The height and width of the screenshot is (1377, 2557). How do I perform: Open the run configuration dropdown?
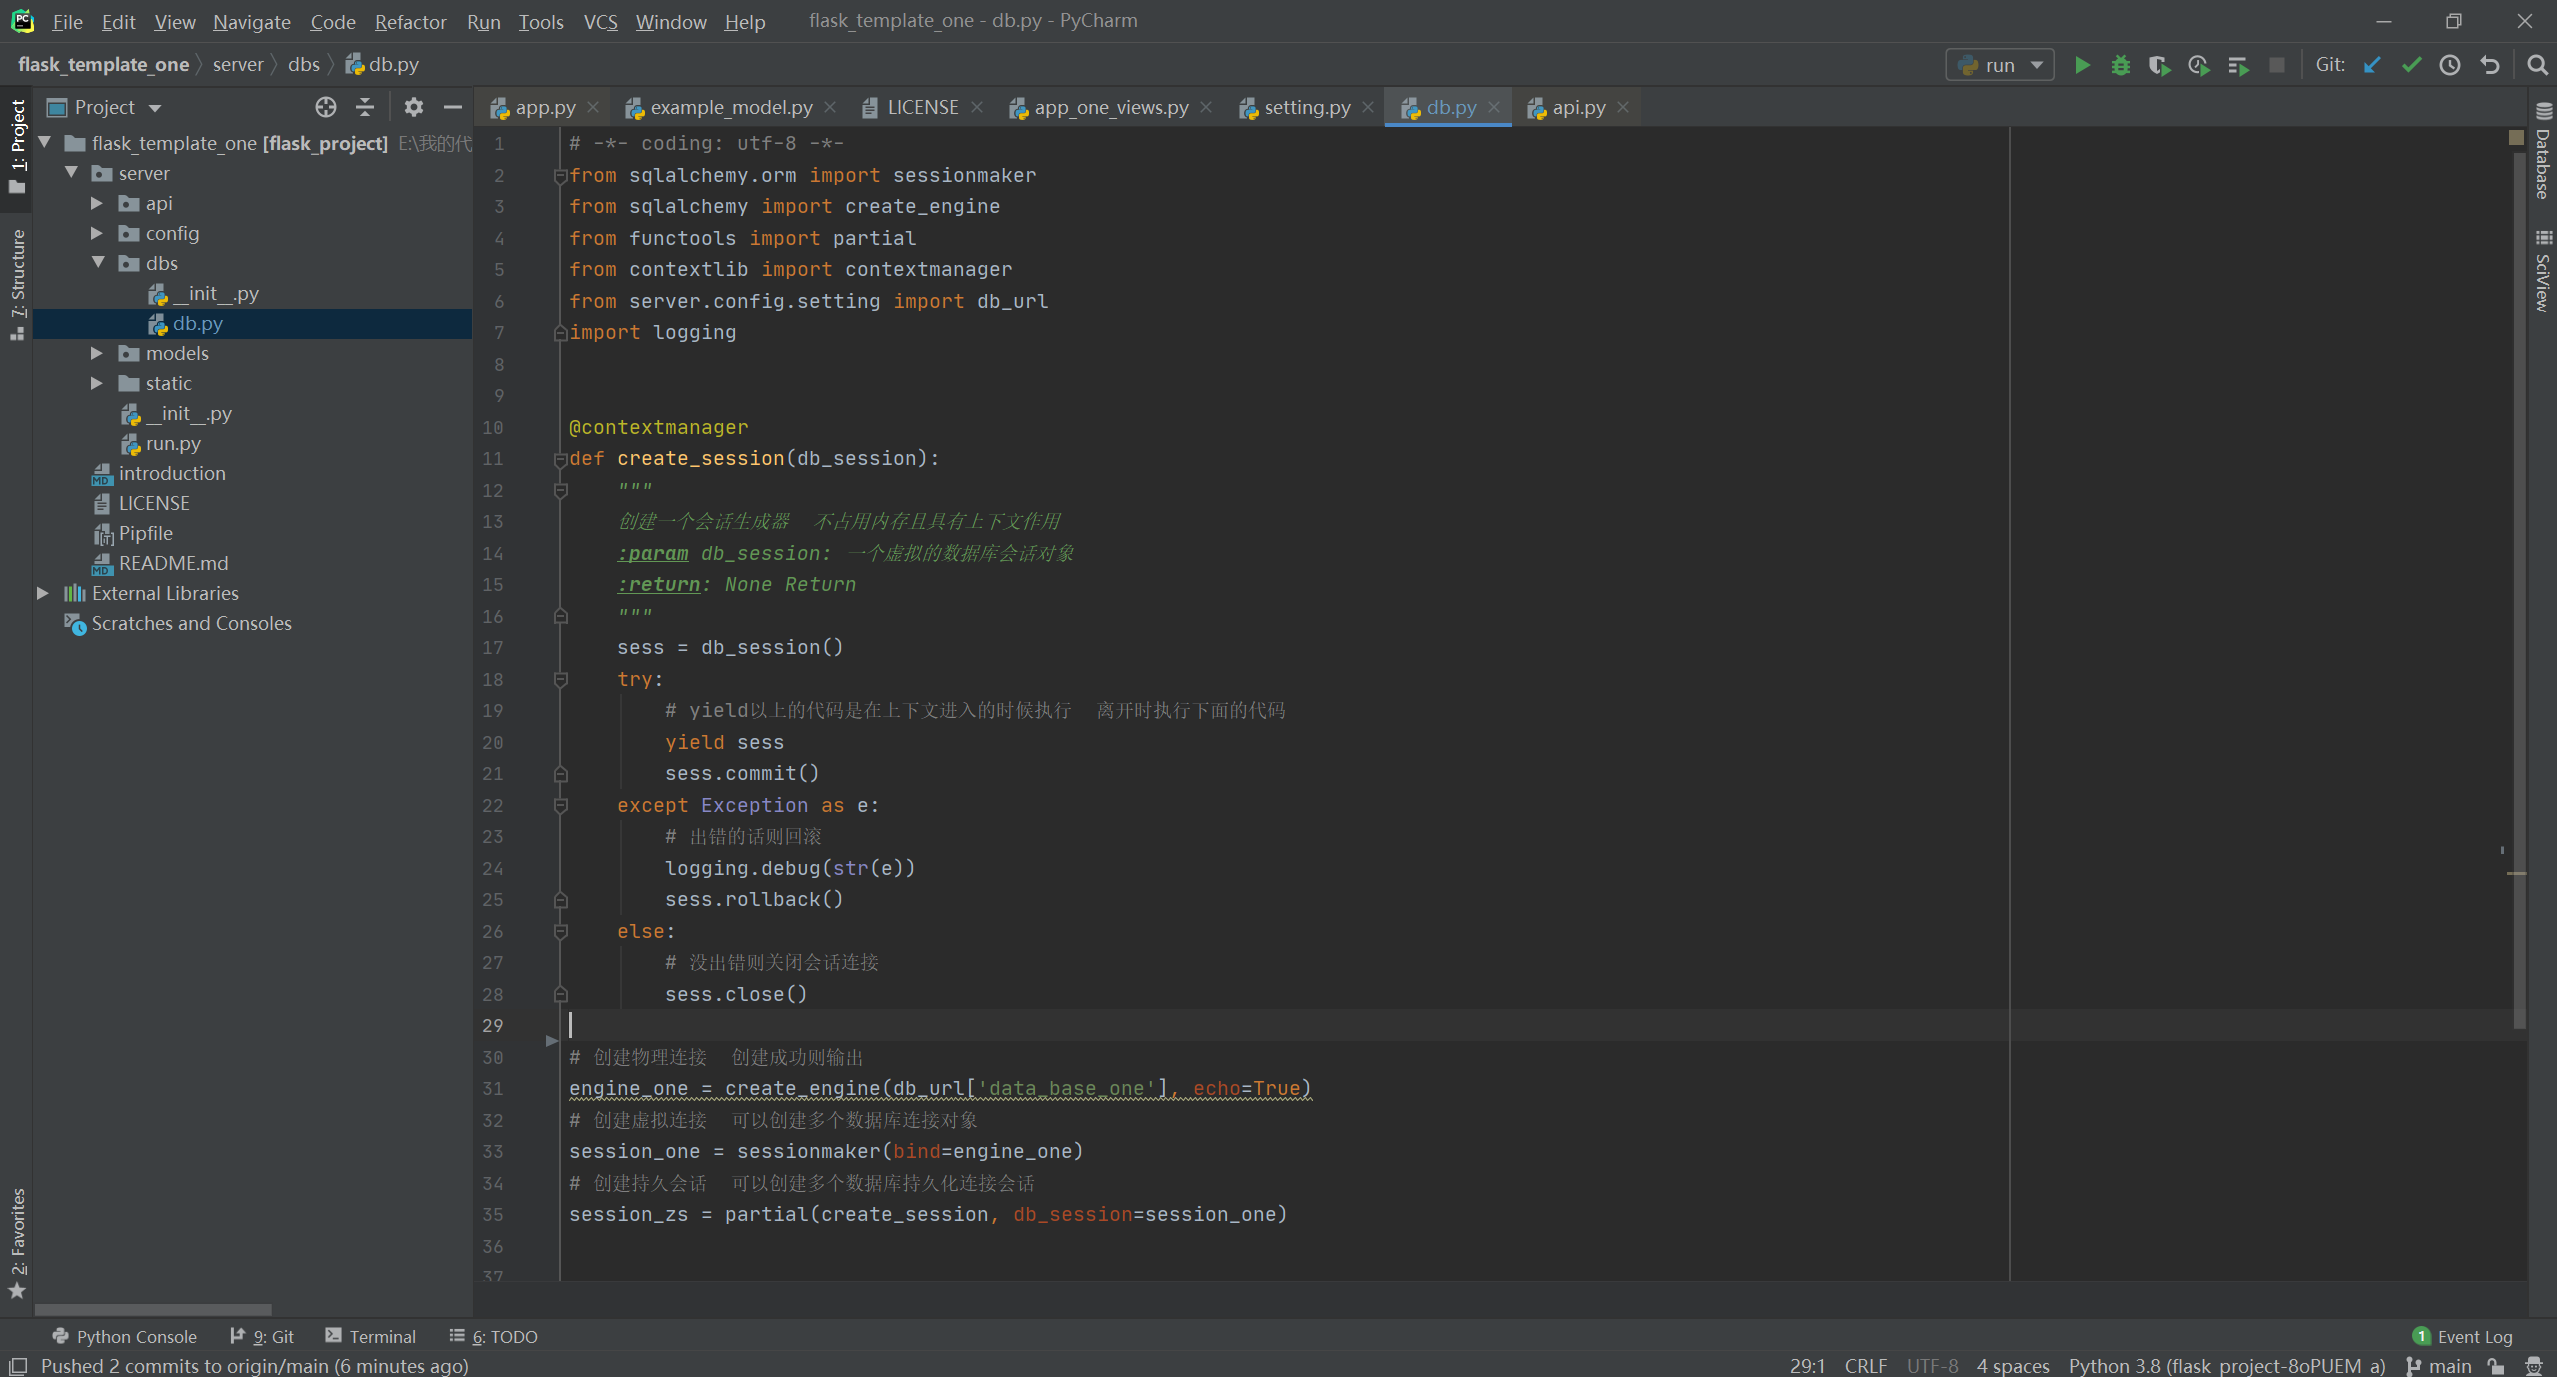tap(2000, 65)
